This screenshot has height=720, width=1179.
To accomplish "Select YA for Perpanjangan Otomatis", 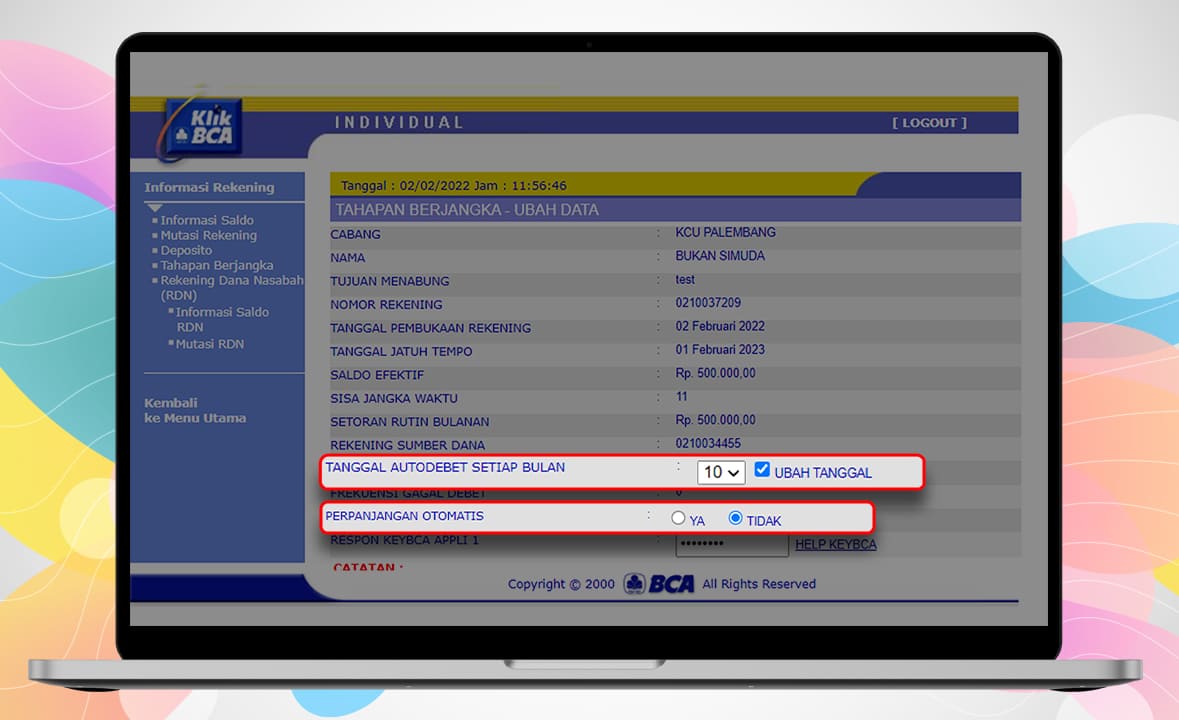I will (x=678, y=518).
